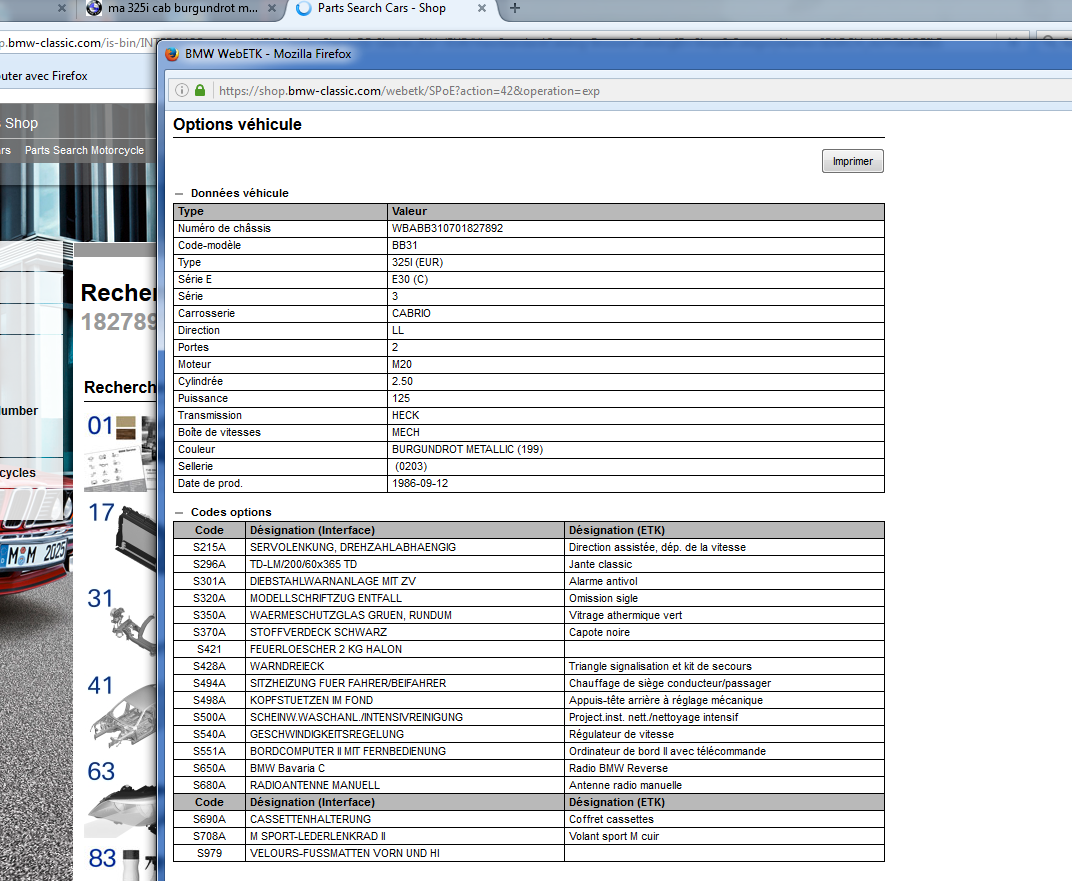Open a new browser tab with the plus button
The width and height of the screenshot is (1076, 881).
tap(515, 8)
